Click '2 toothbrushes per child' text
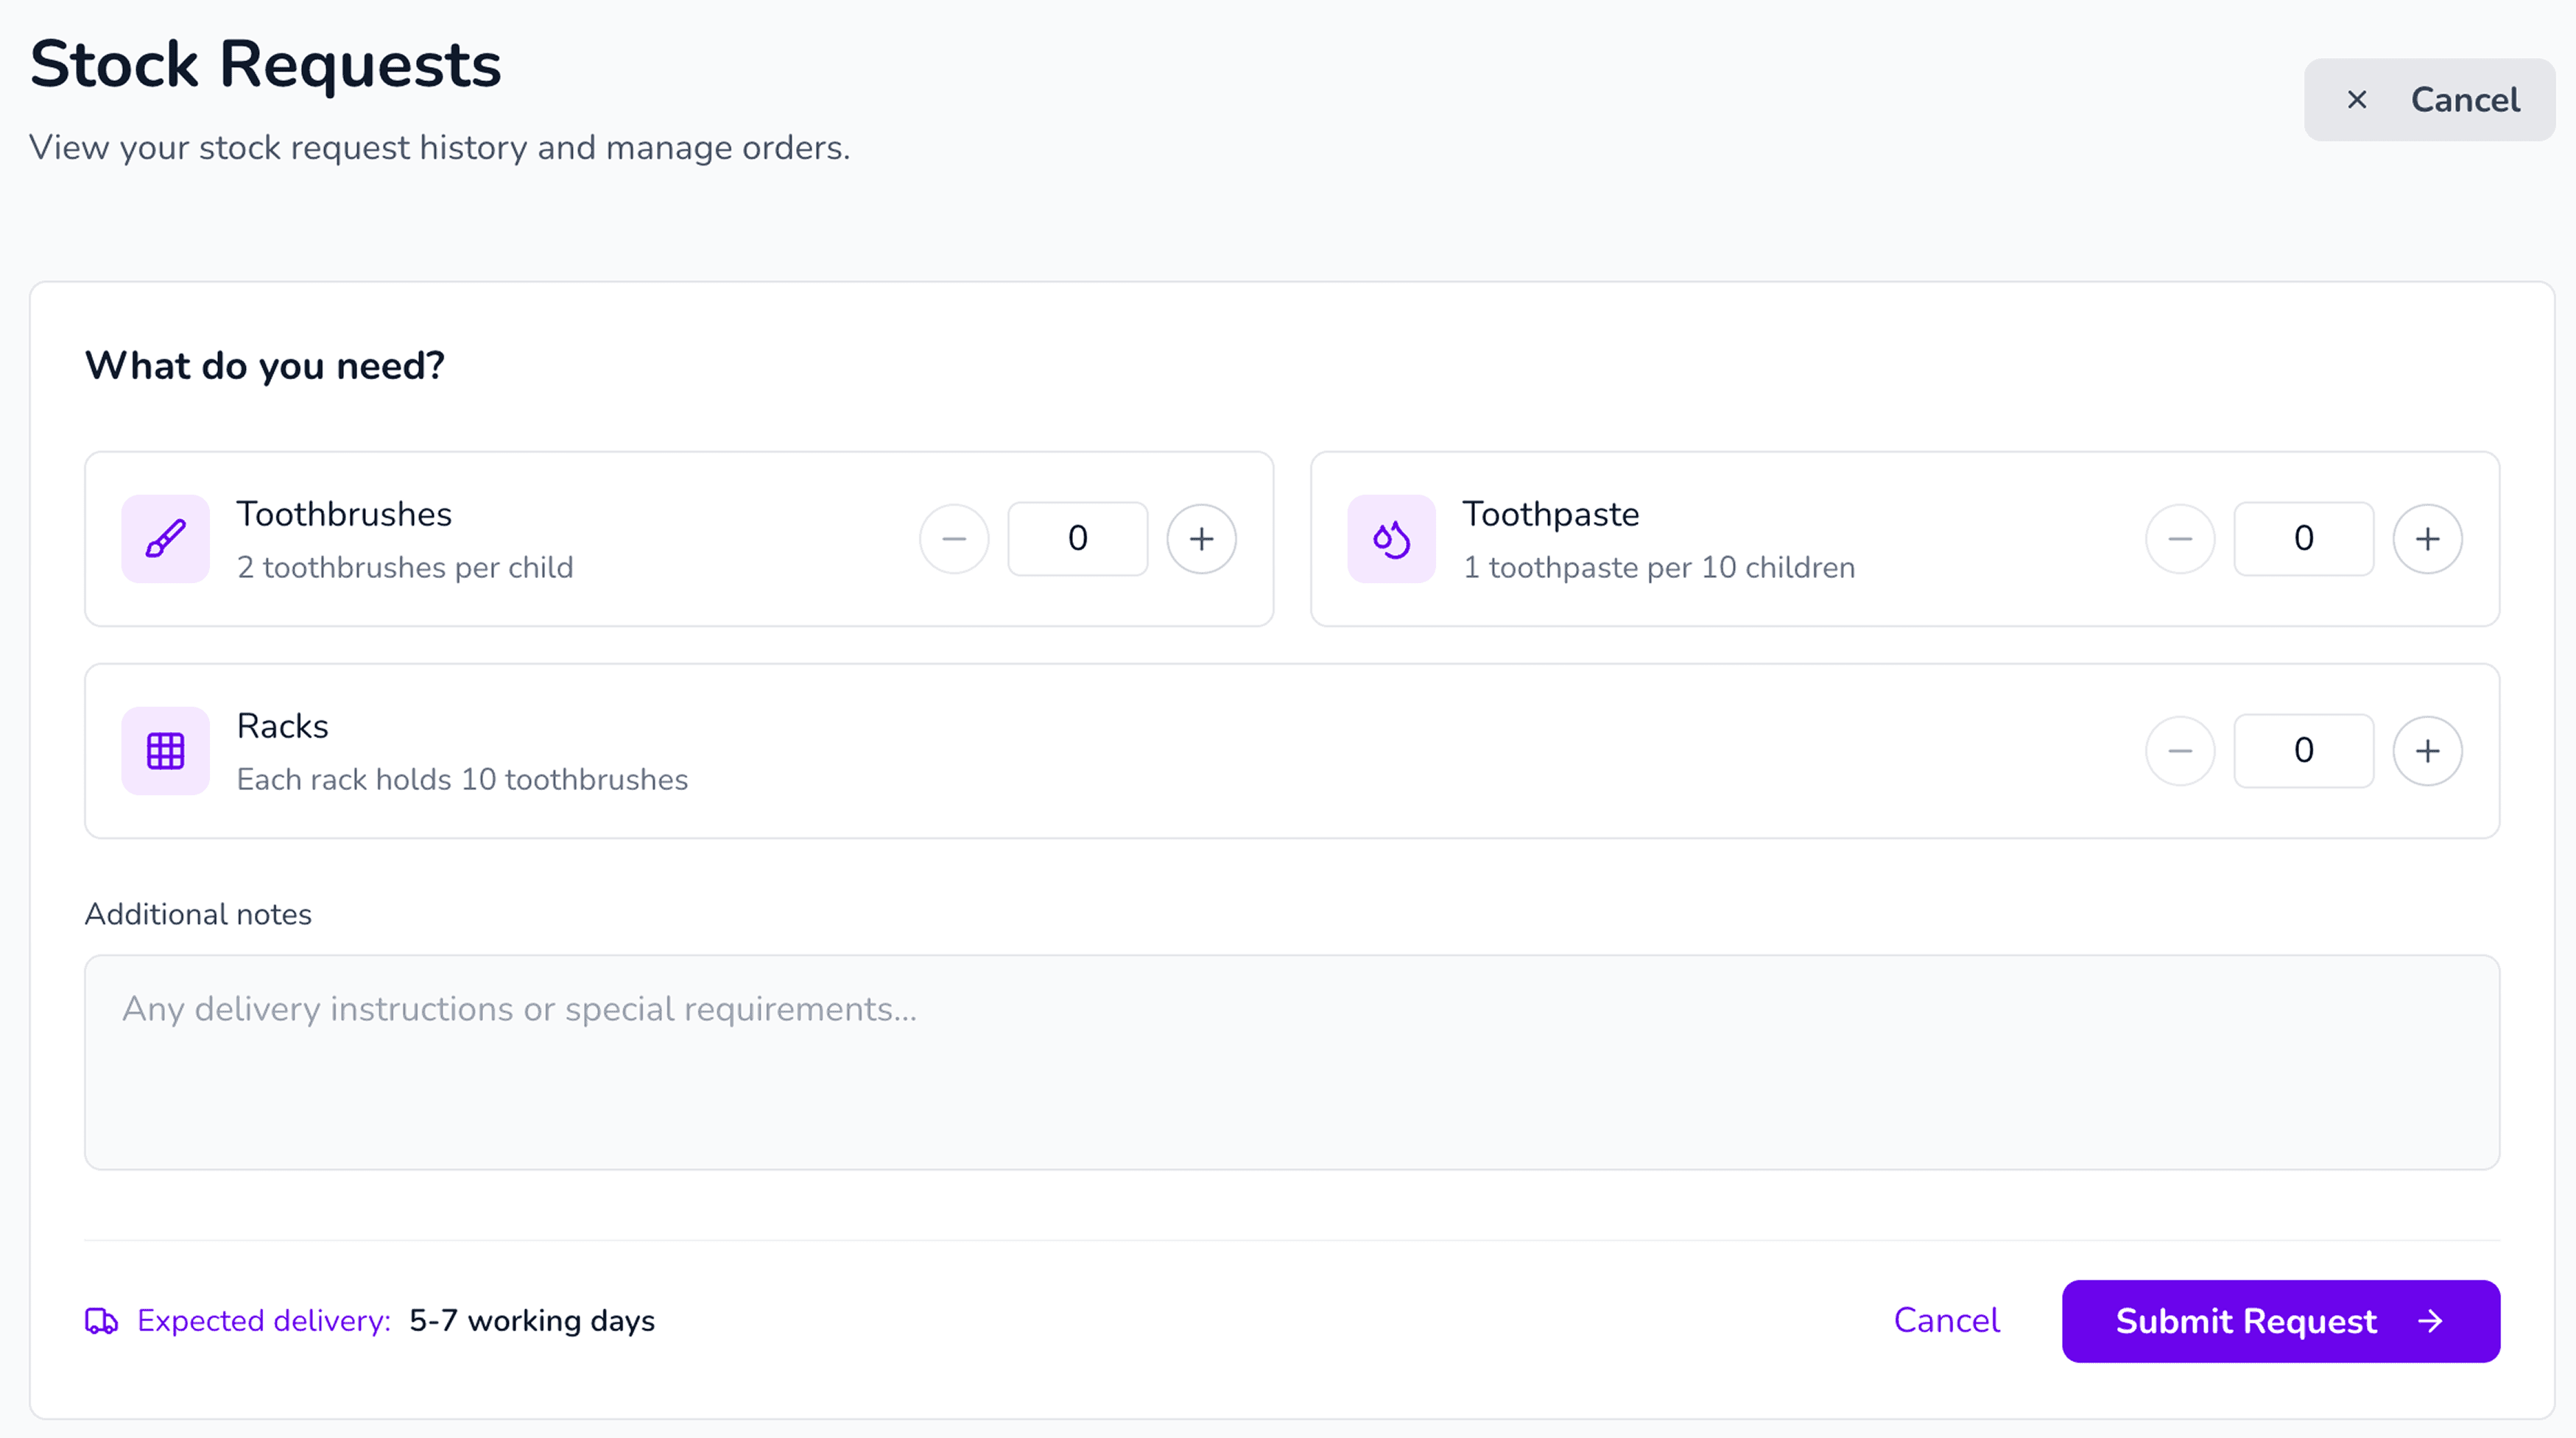 click(x=405, y=567)
